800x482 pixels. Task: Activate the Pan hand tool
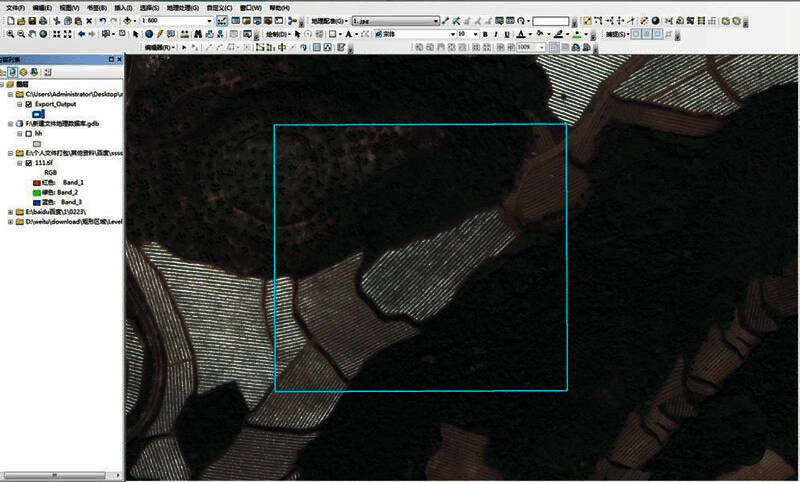(x=31, y=34)
